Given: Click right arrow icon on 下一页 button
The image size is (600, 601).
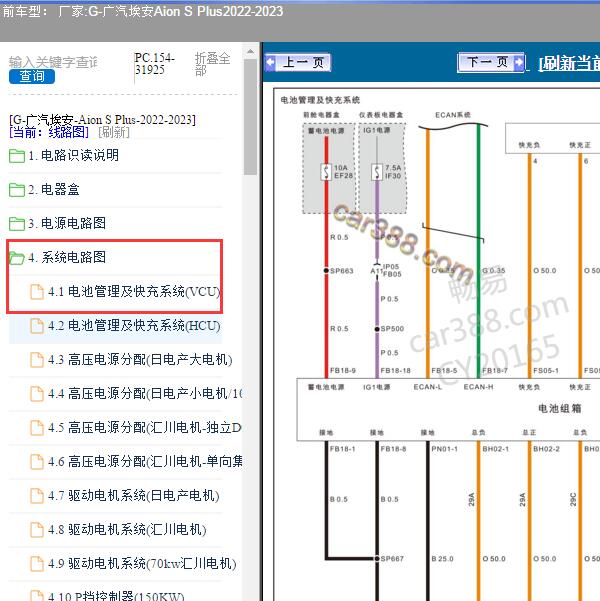Looking at the screenshot, I should pyautogui.click(x=518, y=62).
